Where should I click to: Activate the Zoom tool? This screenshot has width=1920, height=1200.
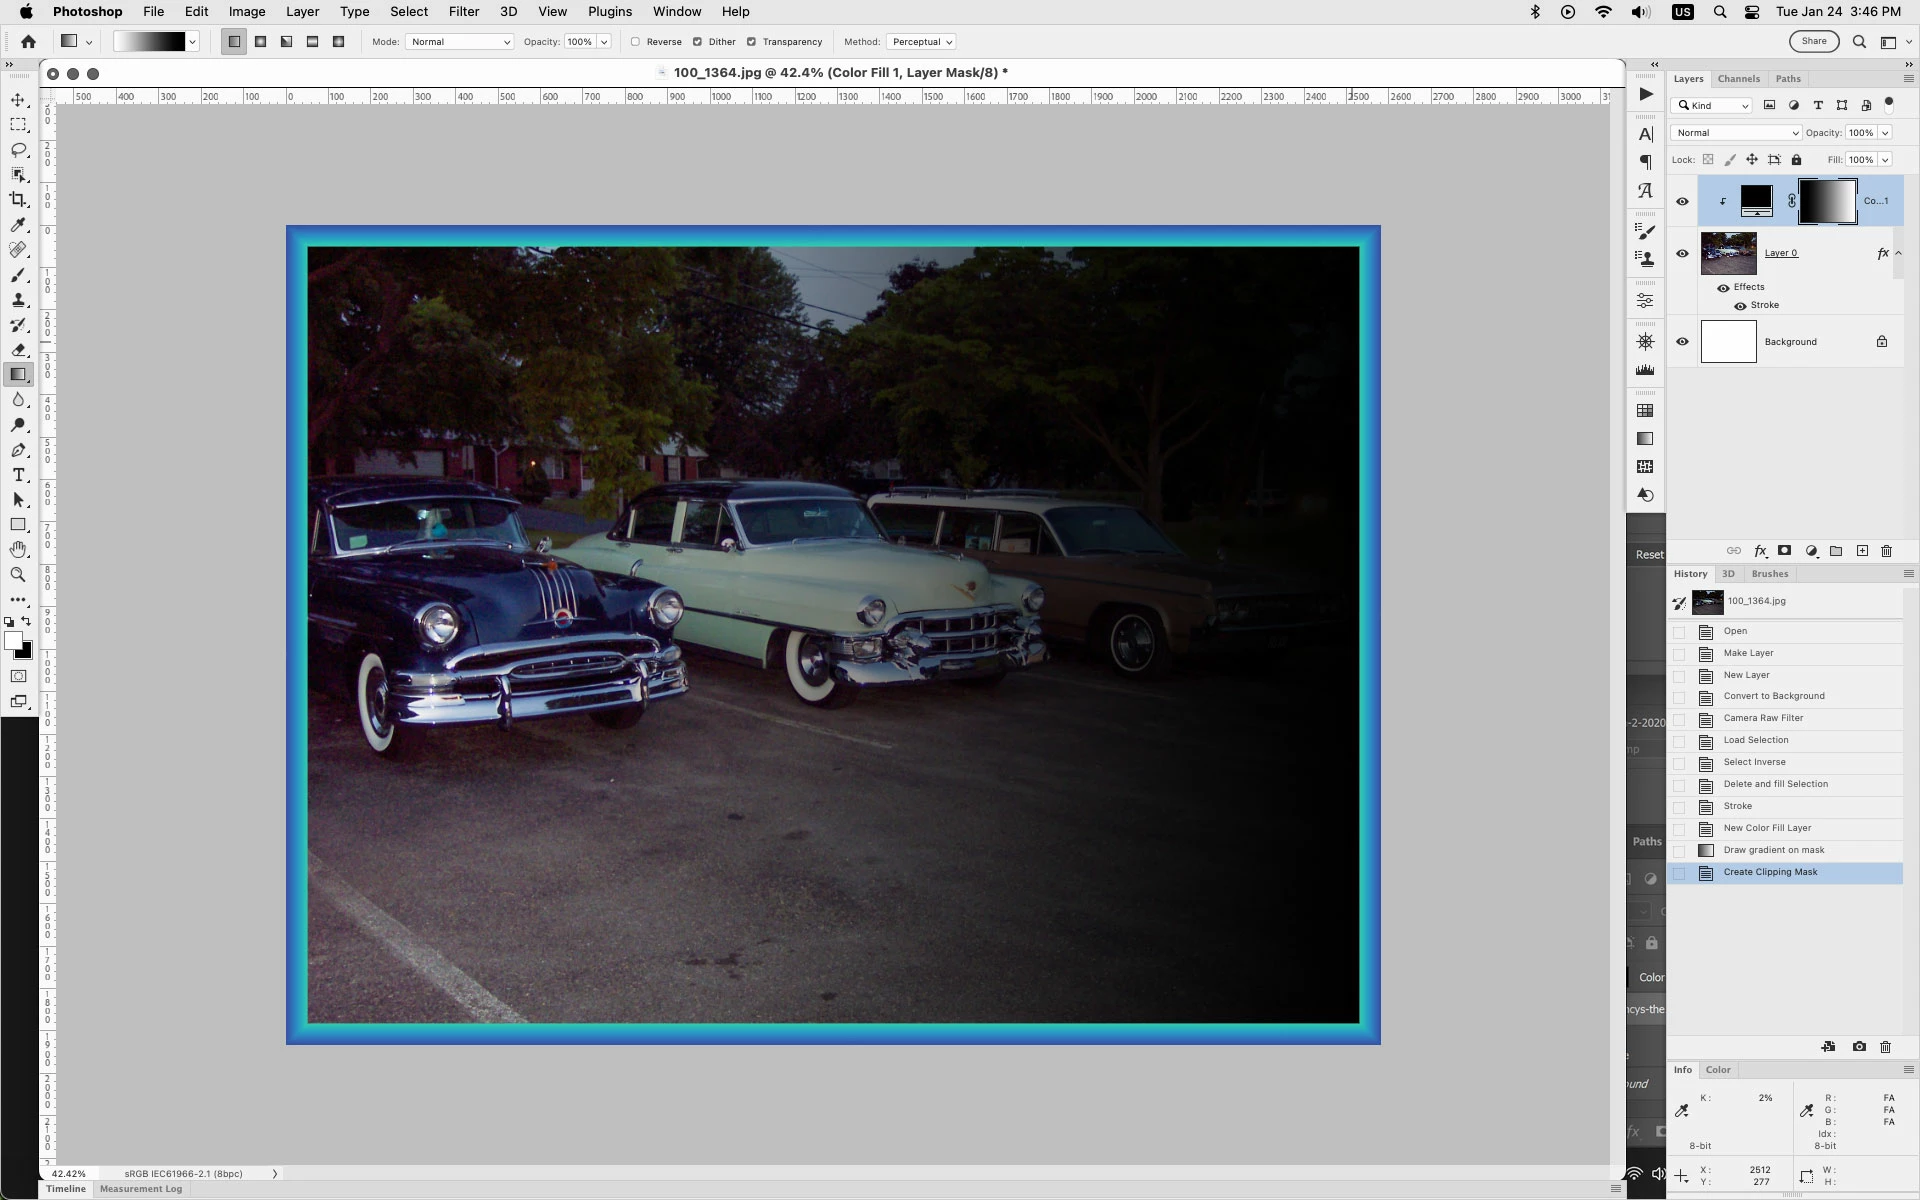(18, 575)
